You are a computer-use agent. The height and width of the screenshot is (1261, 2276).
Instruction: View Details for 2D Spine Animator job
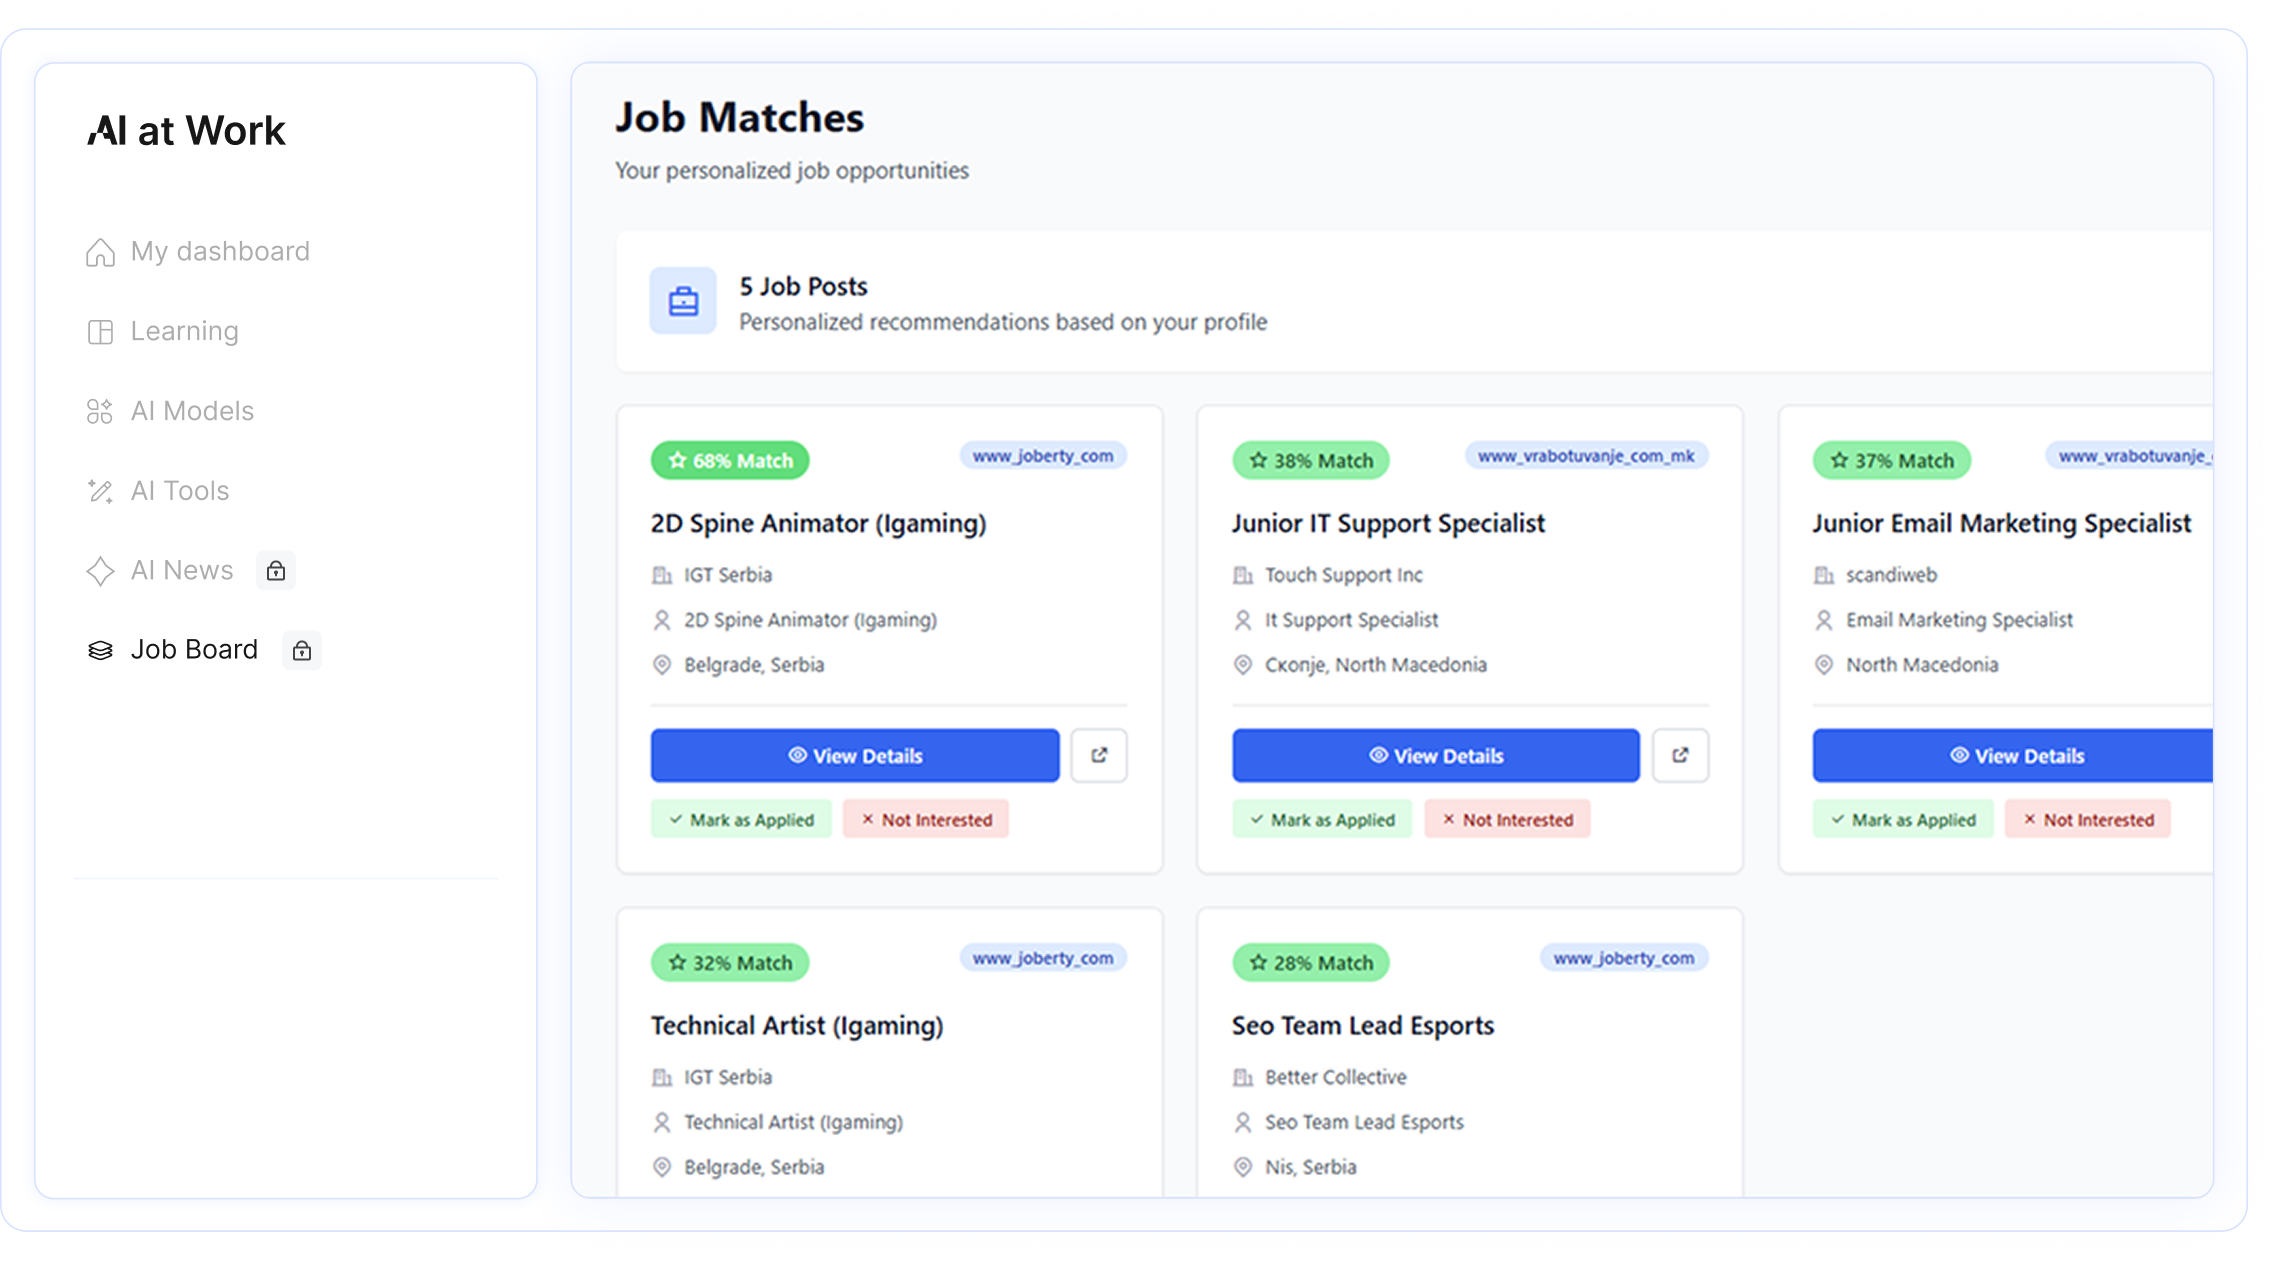coord(854,755)
